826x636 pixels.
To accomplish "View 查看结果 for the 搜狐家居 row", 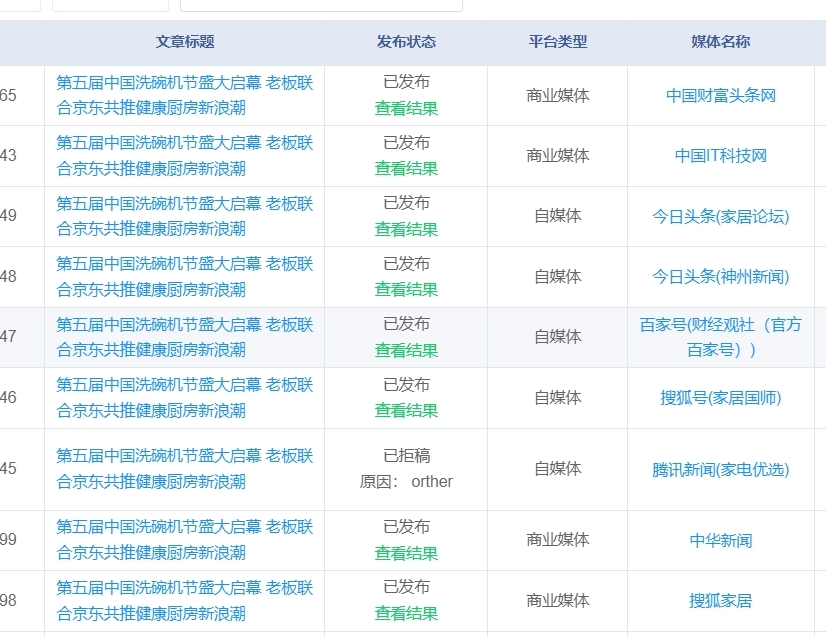I will pos(406,613).
